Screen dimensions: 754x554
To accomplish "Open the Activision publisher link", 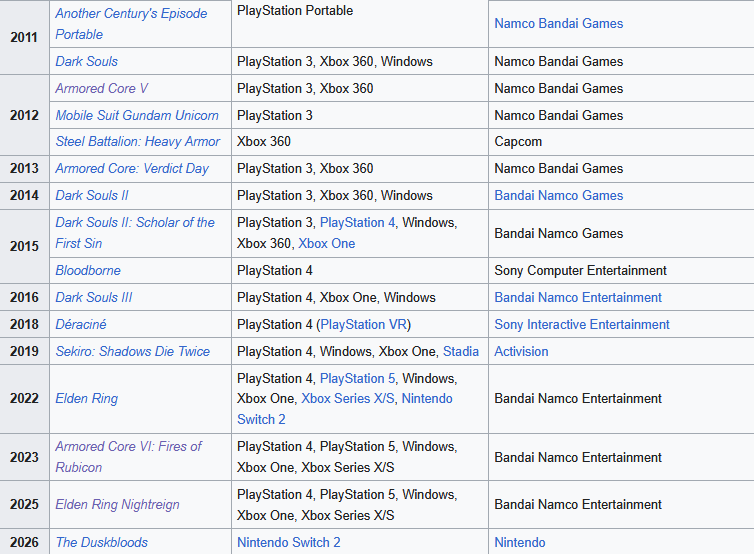I will 521,351.
